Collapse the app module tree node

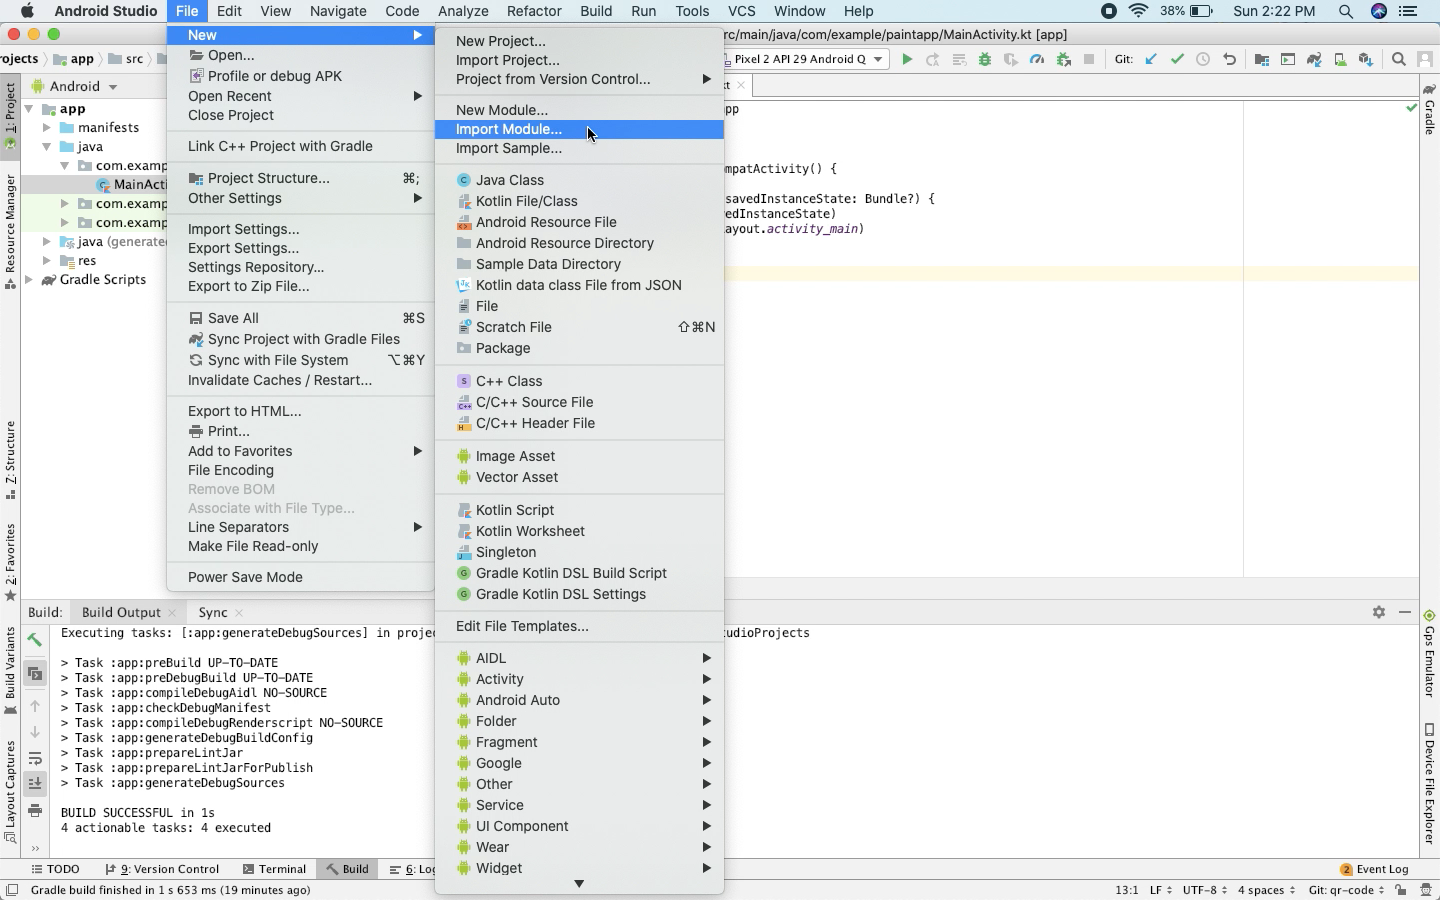tap(29, 109)
